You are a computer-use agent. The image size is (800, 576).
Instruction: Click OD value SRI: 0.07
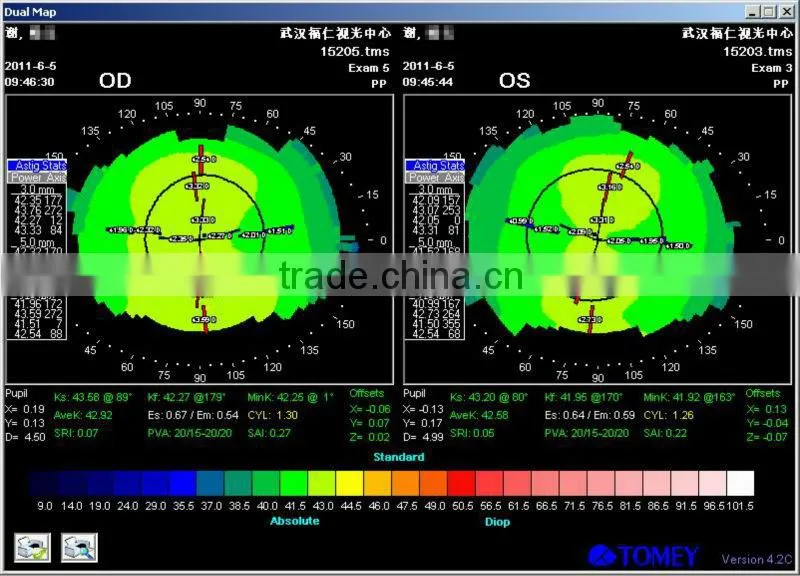point(76,433)
